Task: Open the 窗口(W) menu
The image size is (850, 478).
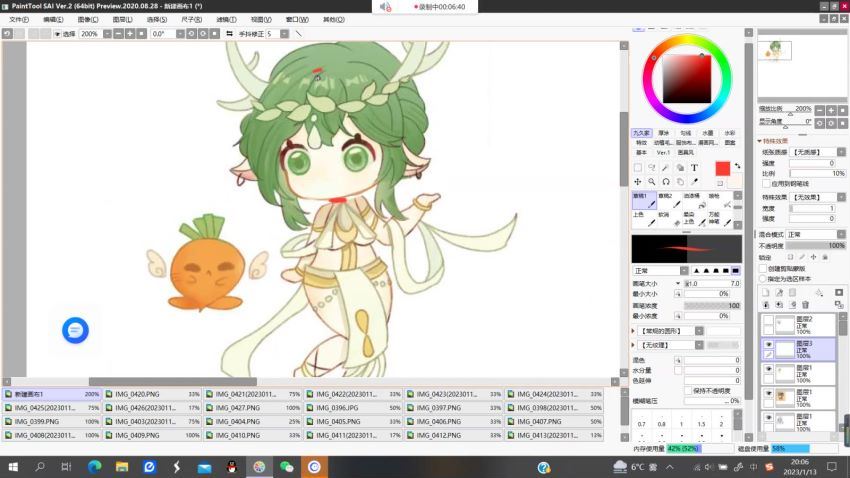Action: pos(297,20)
